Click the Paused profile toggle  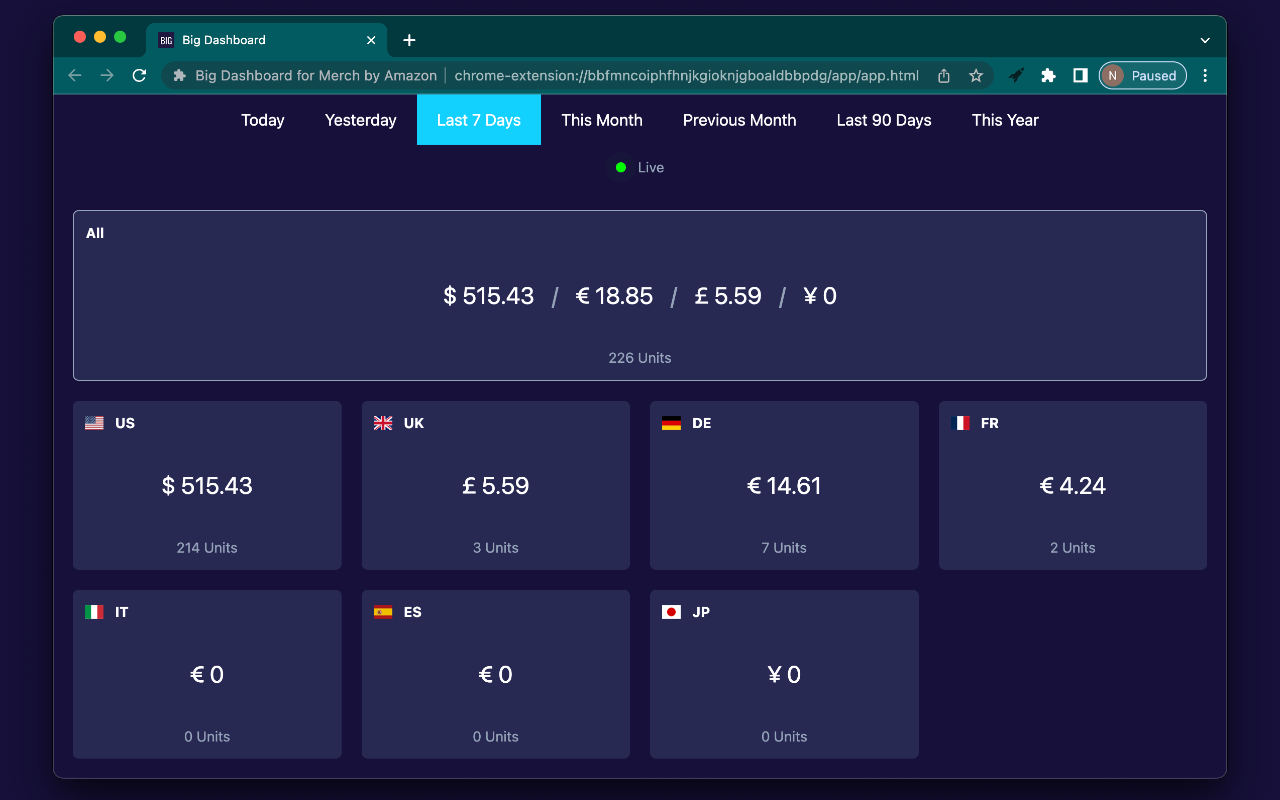(1142, 75)
